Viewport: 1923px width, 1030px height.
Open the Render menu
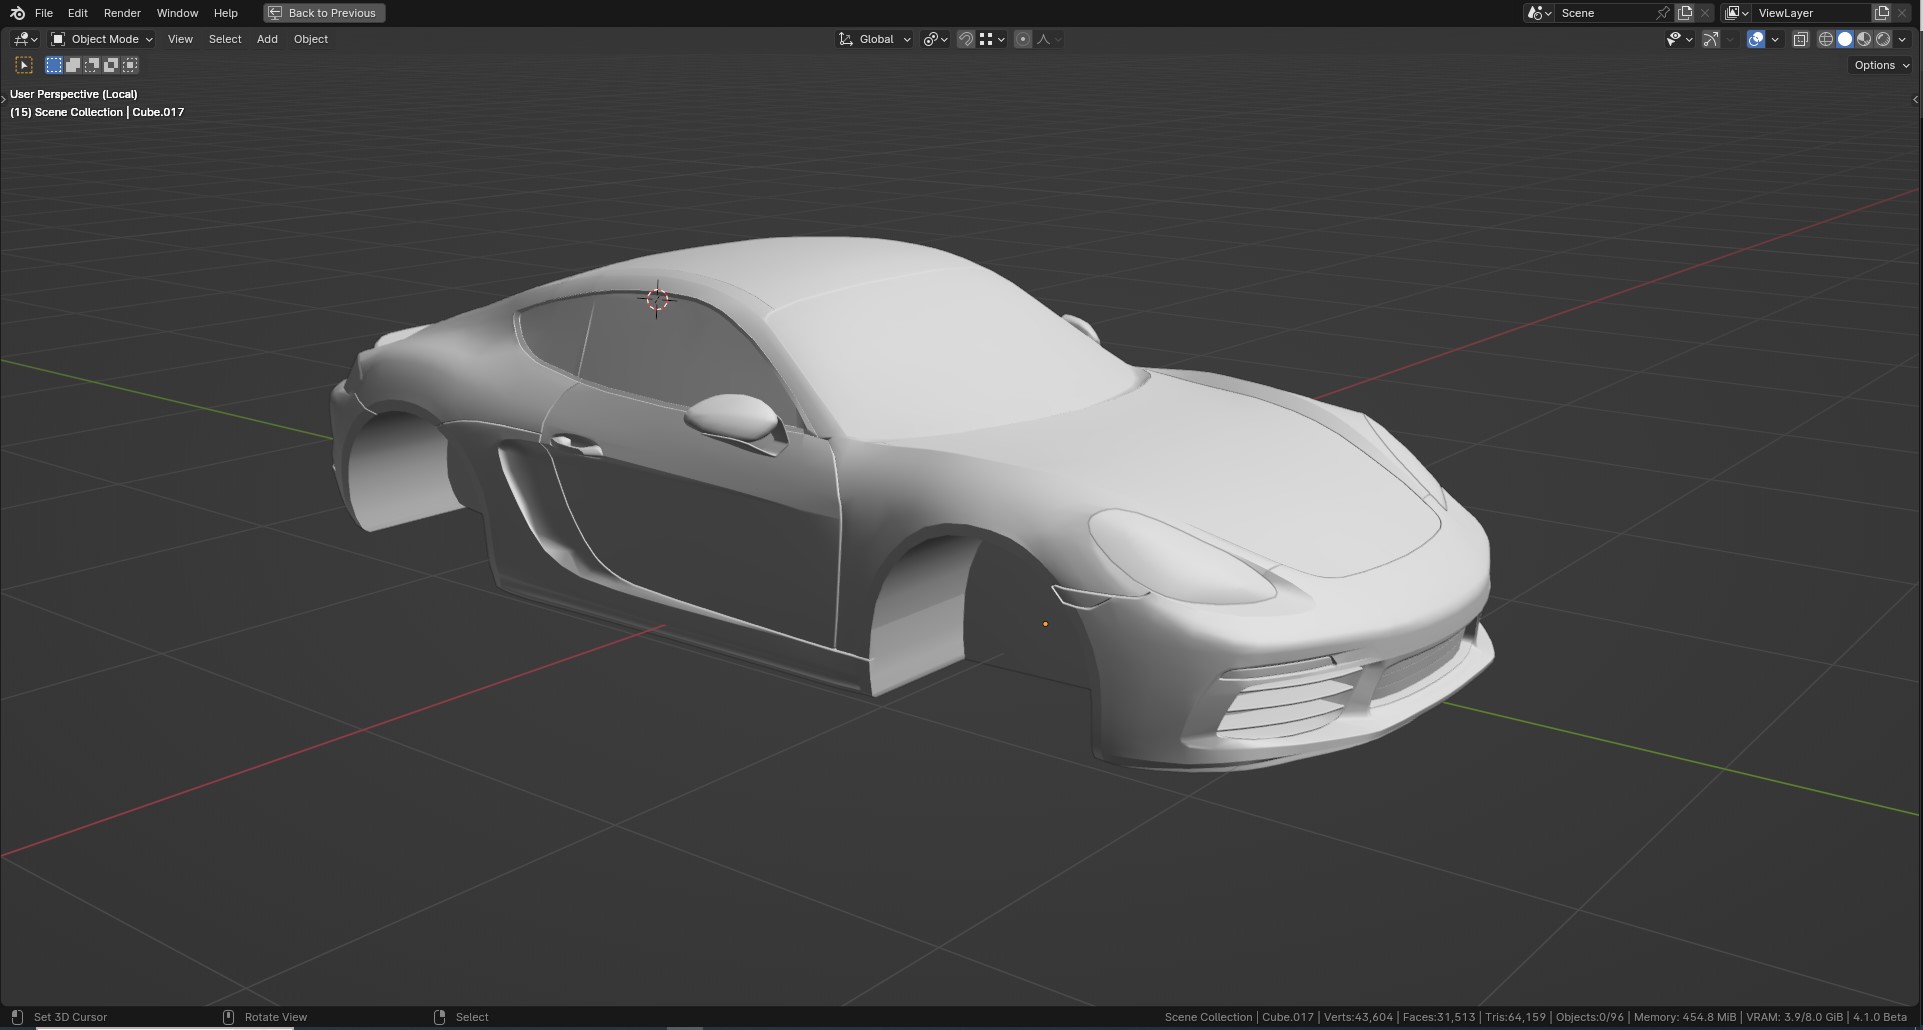tap(122, 13)
